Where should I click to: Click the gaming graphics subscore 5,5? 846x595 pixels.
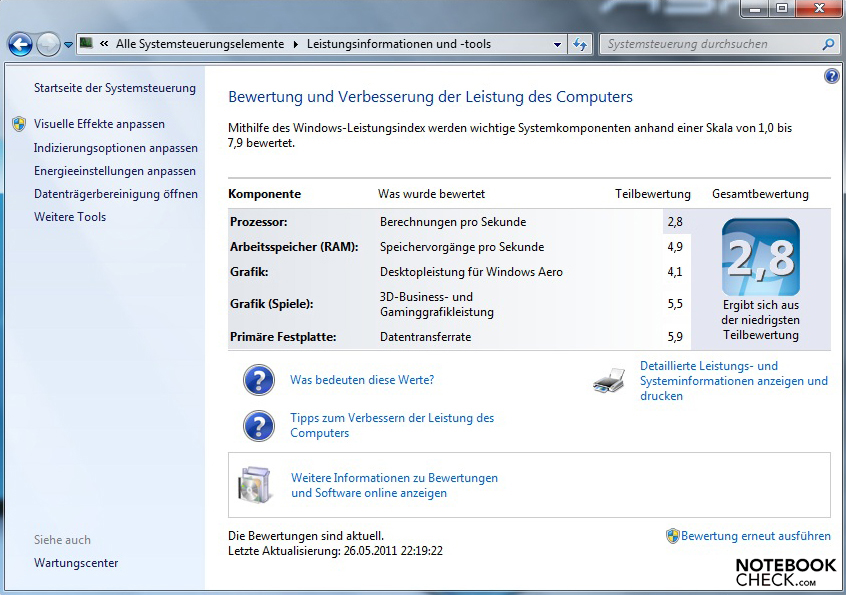point(675,304)
